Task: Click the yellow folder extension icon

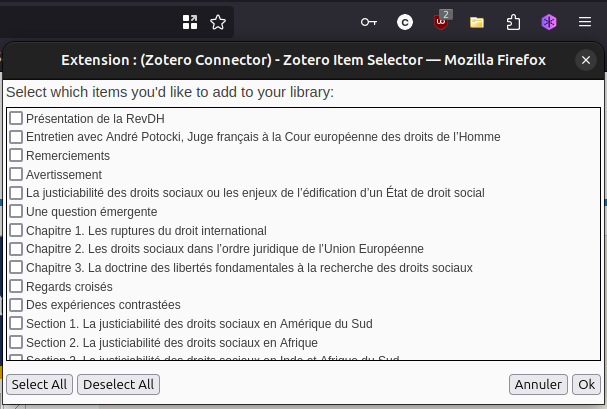Action: (x=477, y=22)
